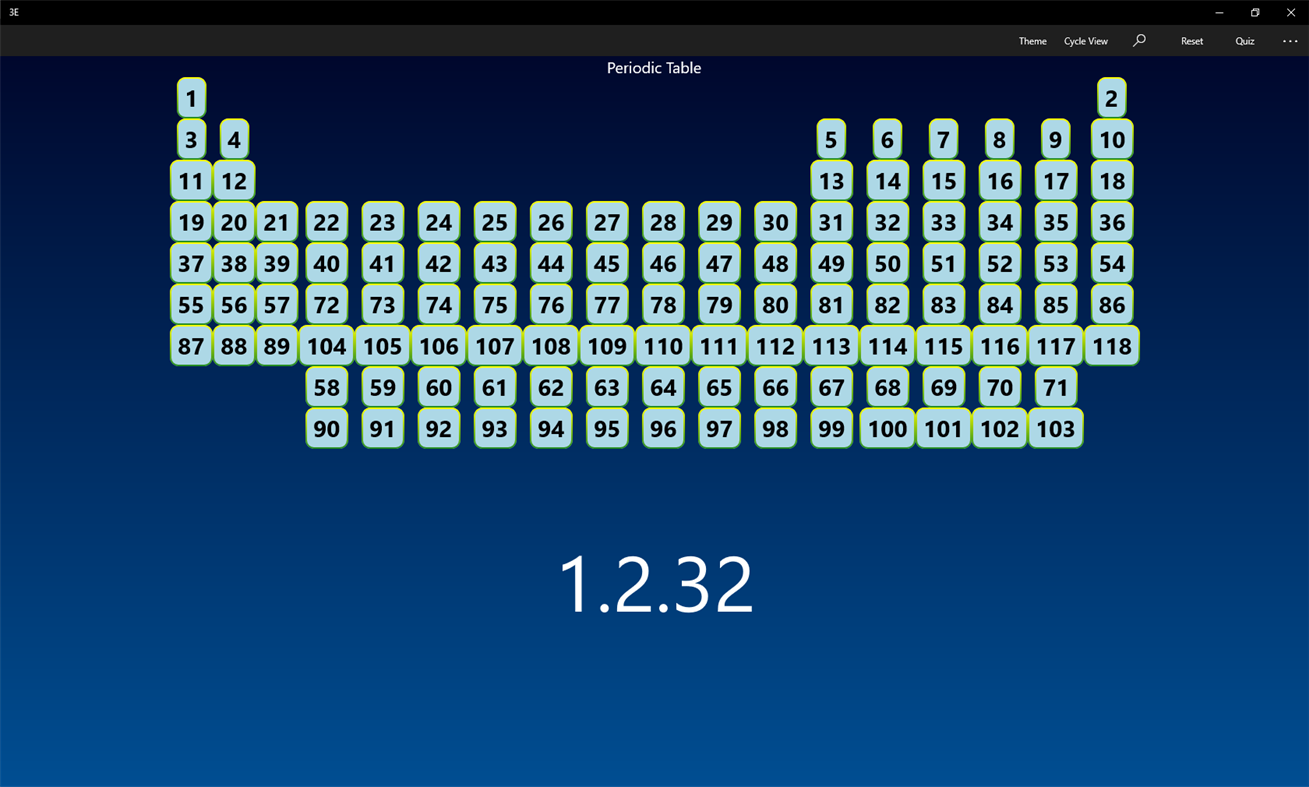Open the See More ellipsis menu
This screenshot has width=1309, height=787.
tap(1290, 40)
